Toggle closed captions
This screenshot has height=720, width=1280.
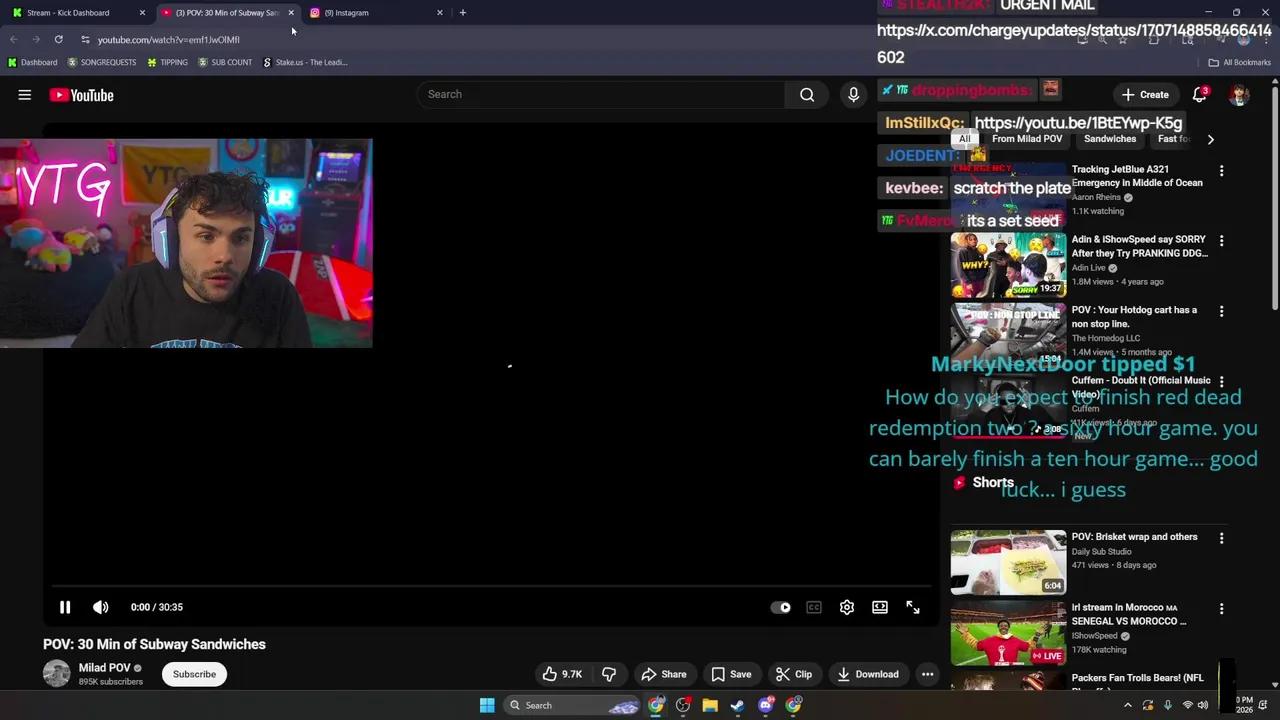tap(814, 607)
